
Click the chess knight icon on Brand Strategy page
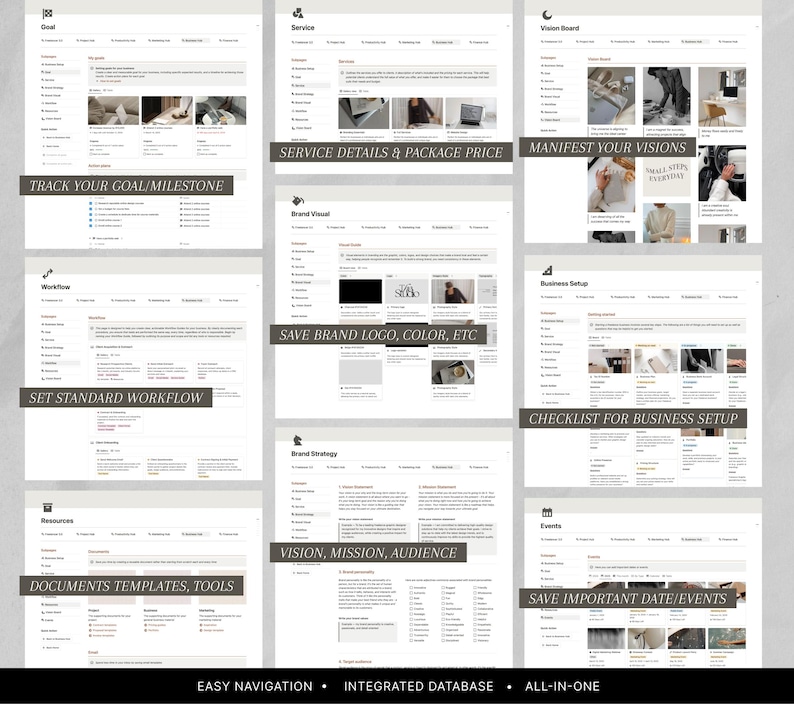297,440
